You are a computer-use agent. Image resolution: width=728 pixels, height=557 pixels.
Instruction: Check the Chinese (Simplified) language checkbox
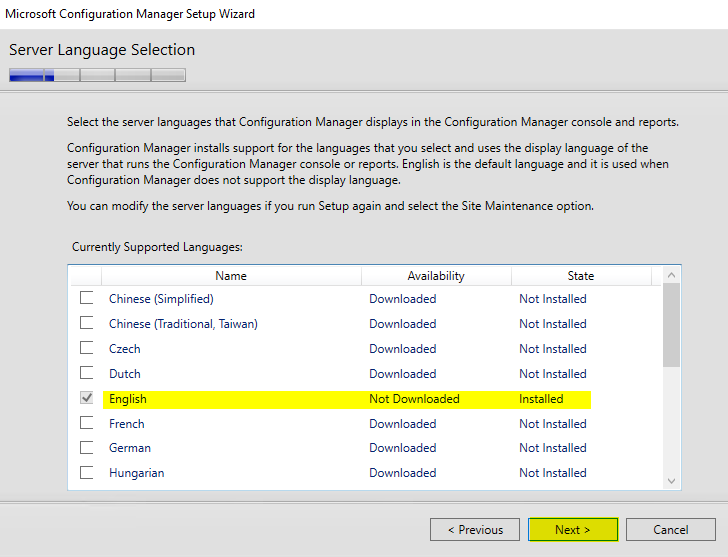87,298
